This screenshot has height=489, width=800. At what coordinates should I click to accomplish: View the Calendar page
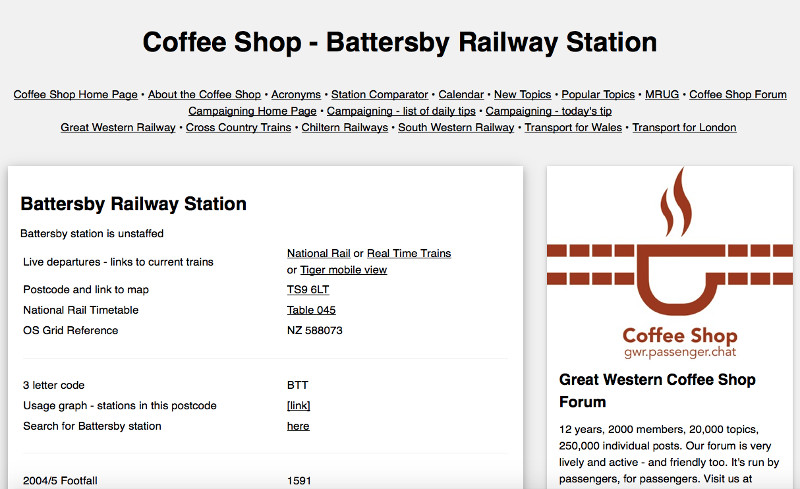(461, 95)
